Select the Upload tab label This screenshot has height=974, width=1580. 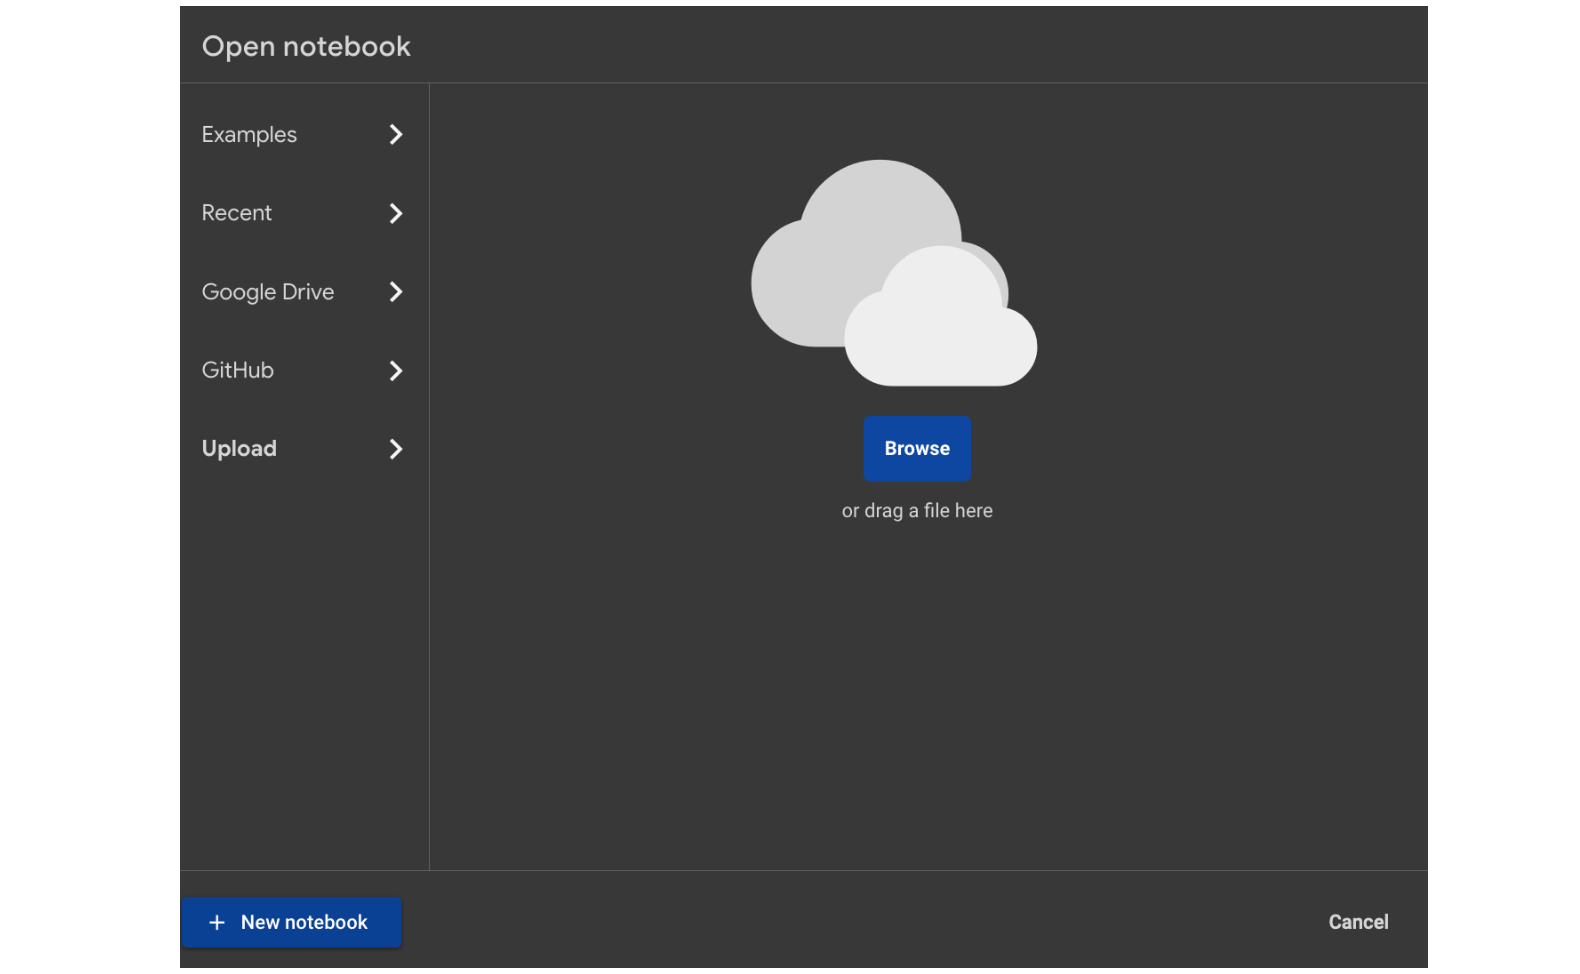click(x=239, y=449)
